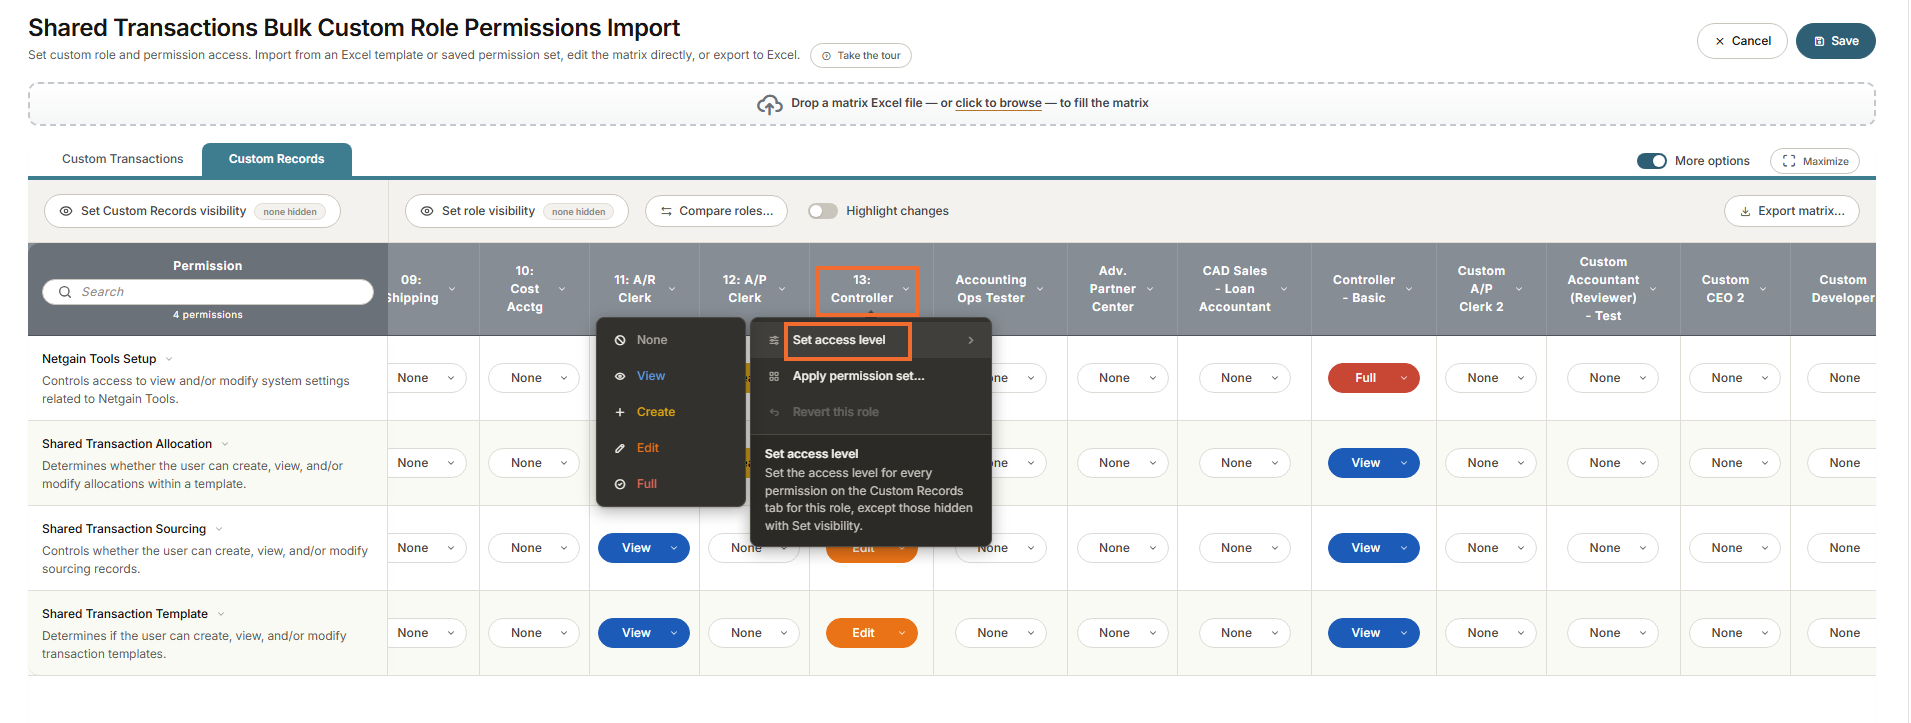Click the grid icon beside Apply permission set
Image resolution: width=1911 pixels, height=723 pixels.
tap(774, 376)
